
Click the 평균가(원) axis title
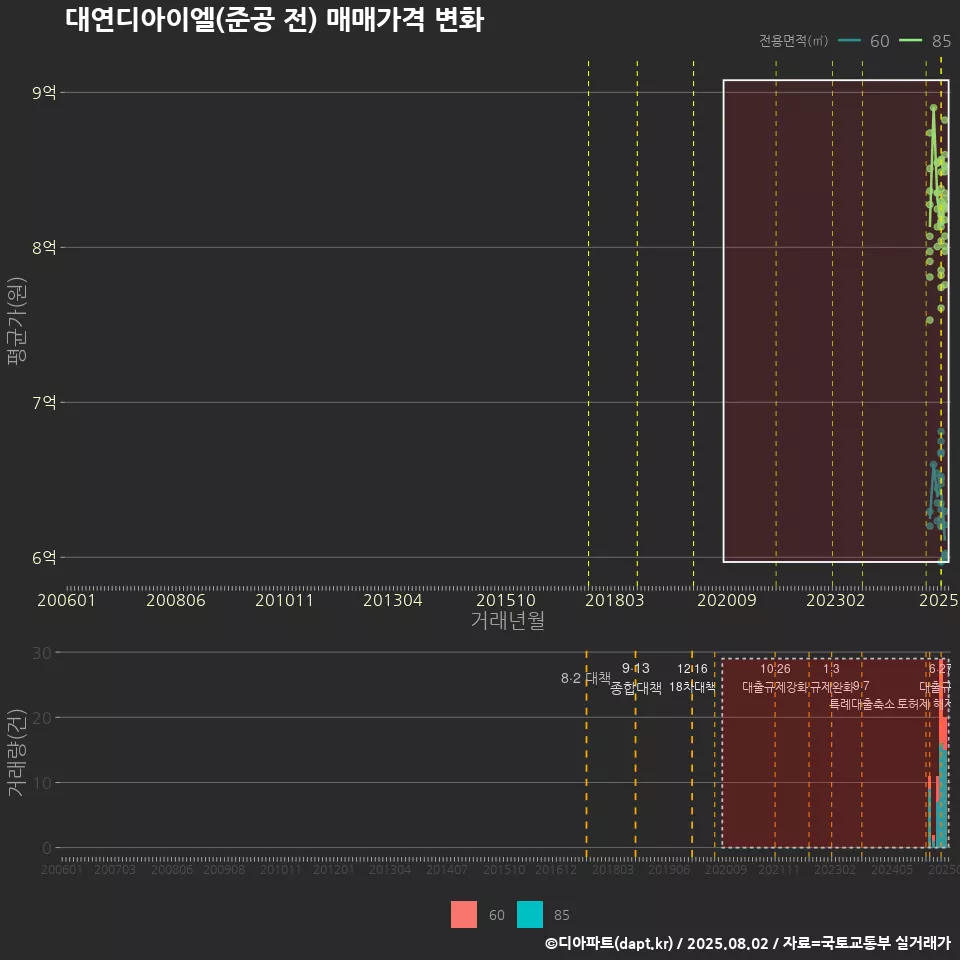(x=17, y=321)
